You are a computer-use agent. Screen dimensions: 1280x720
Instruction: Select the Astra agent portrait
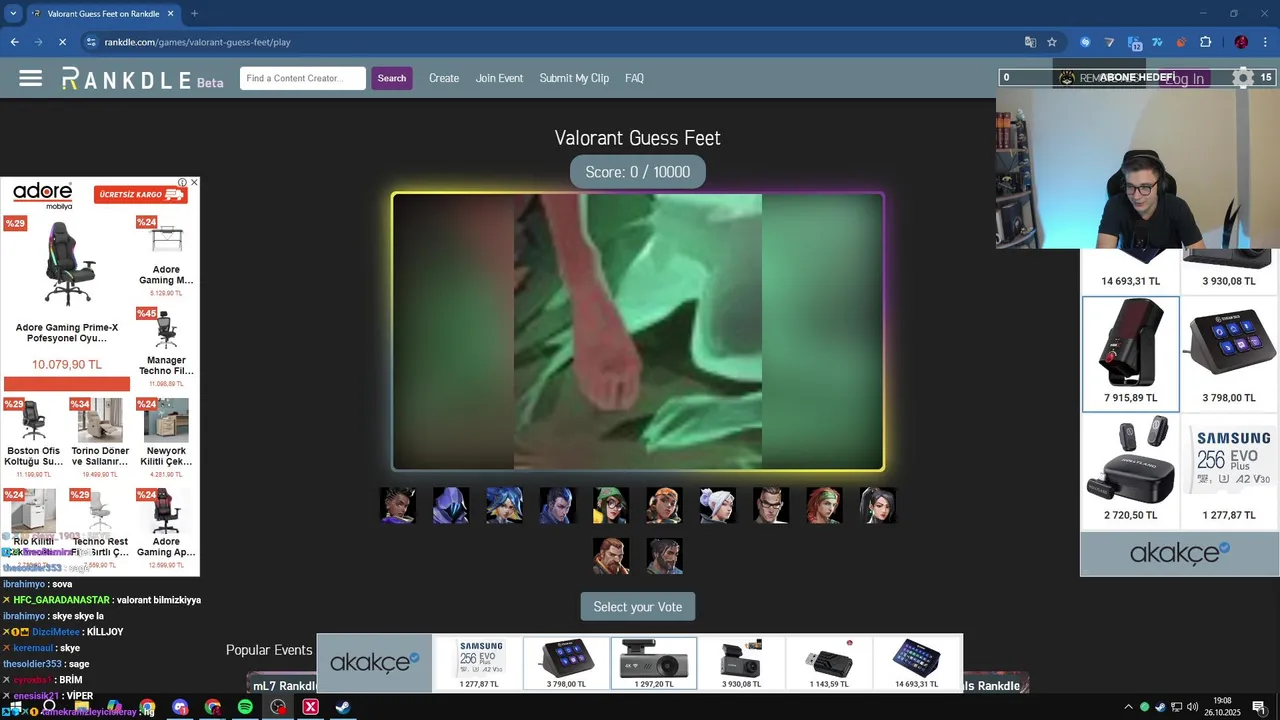(398, 505)
